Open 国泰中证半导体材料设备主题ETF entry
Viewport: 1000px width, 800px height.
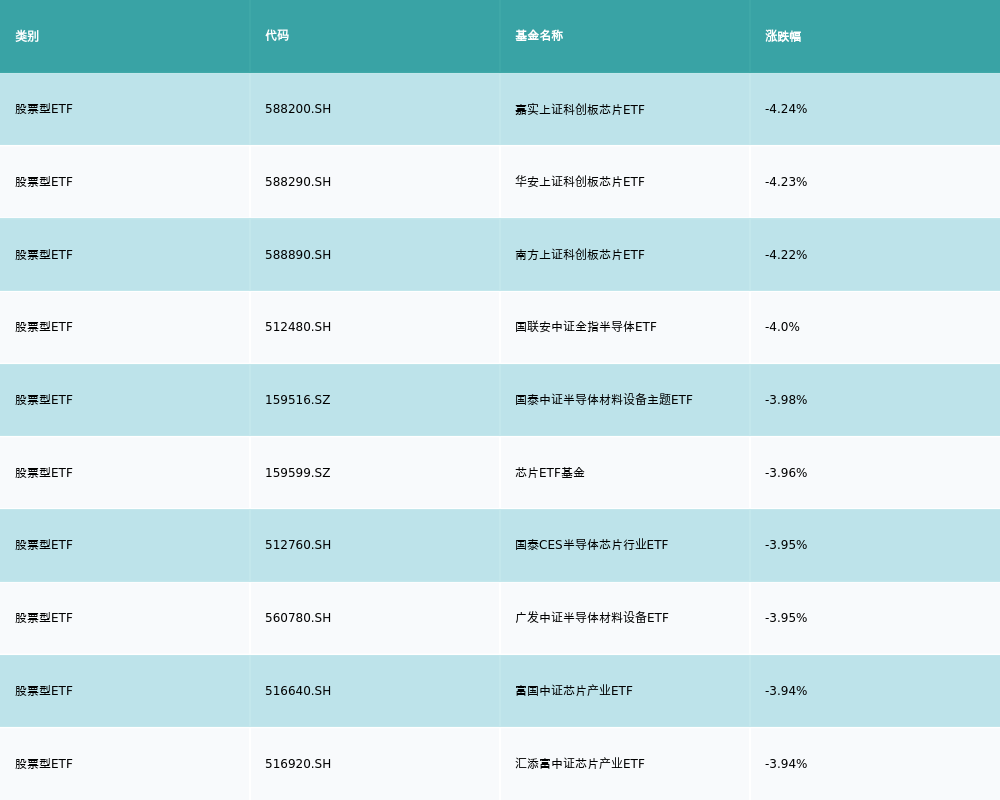point(604,400)
